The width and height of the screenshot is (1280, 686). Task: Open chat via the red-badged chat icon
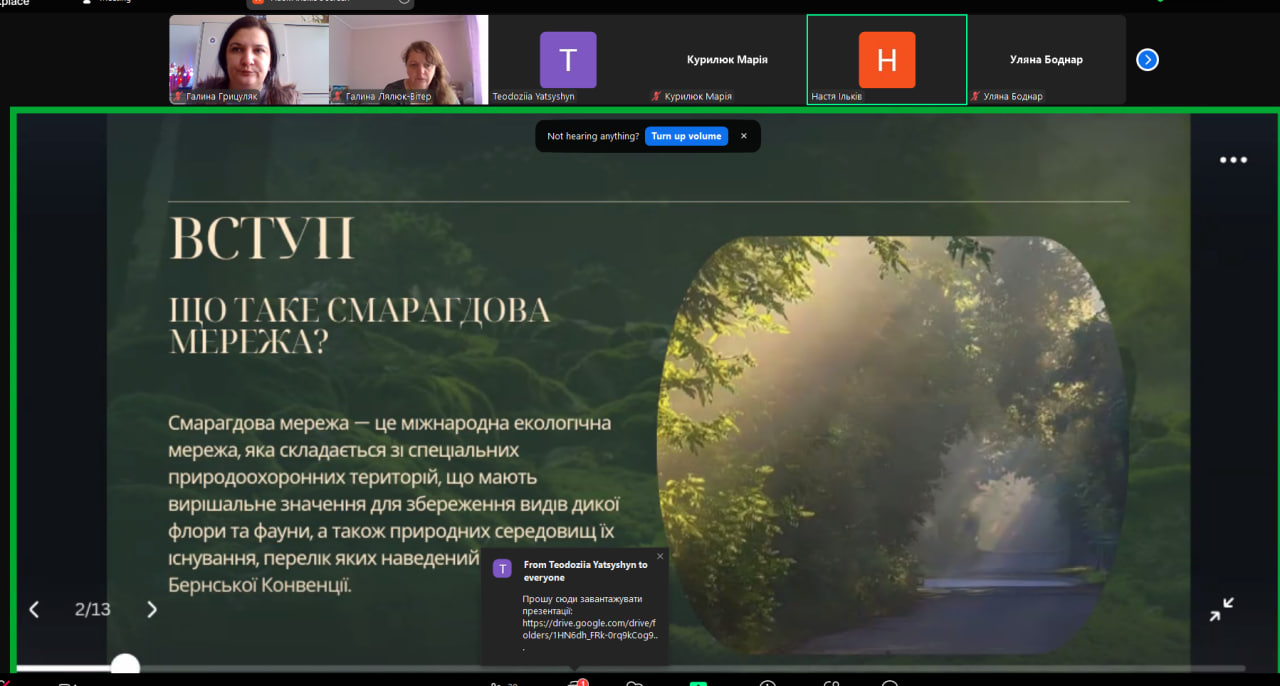coord(576,684)
